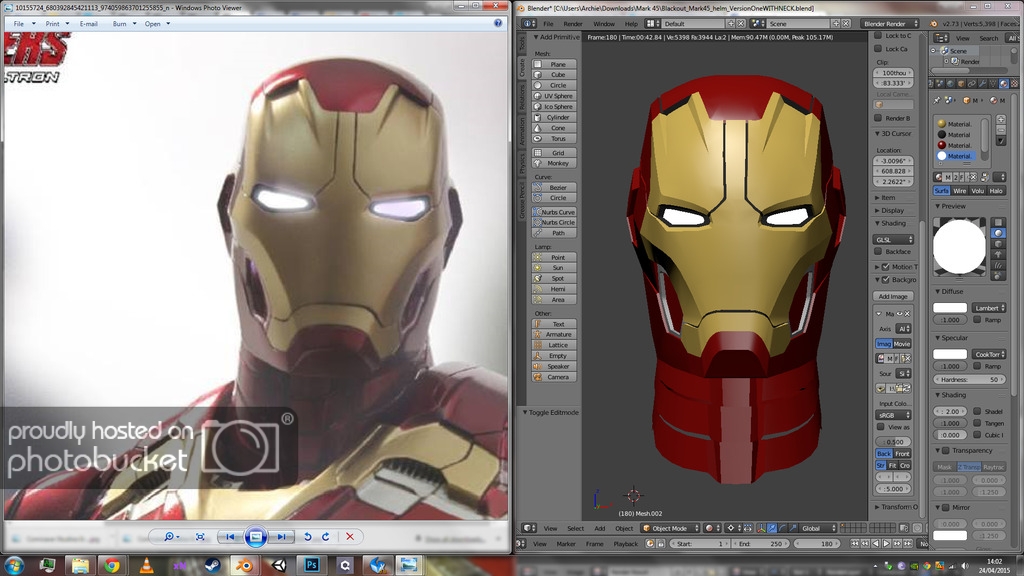
Task: Add a Torus mesh primitive
Action: [554, 138]
